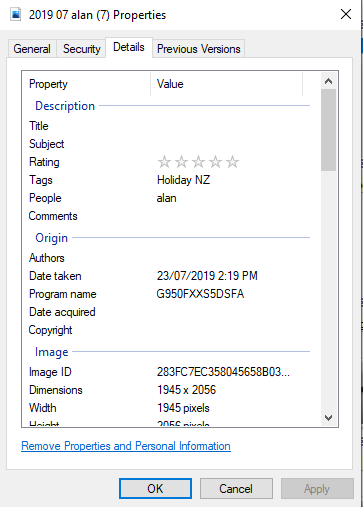Set rating to three stars

pos(198,162)
